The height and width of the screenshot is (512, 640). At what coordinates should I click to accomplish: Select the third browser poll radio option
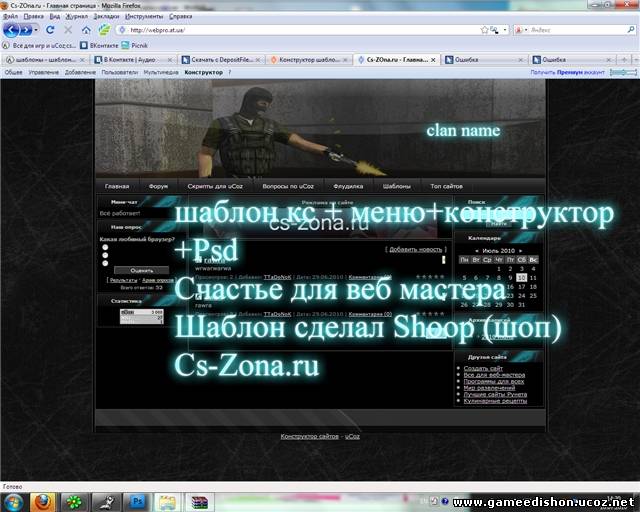(x=104, y=263)
